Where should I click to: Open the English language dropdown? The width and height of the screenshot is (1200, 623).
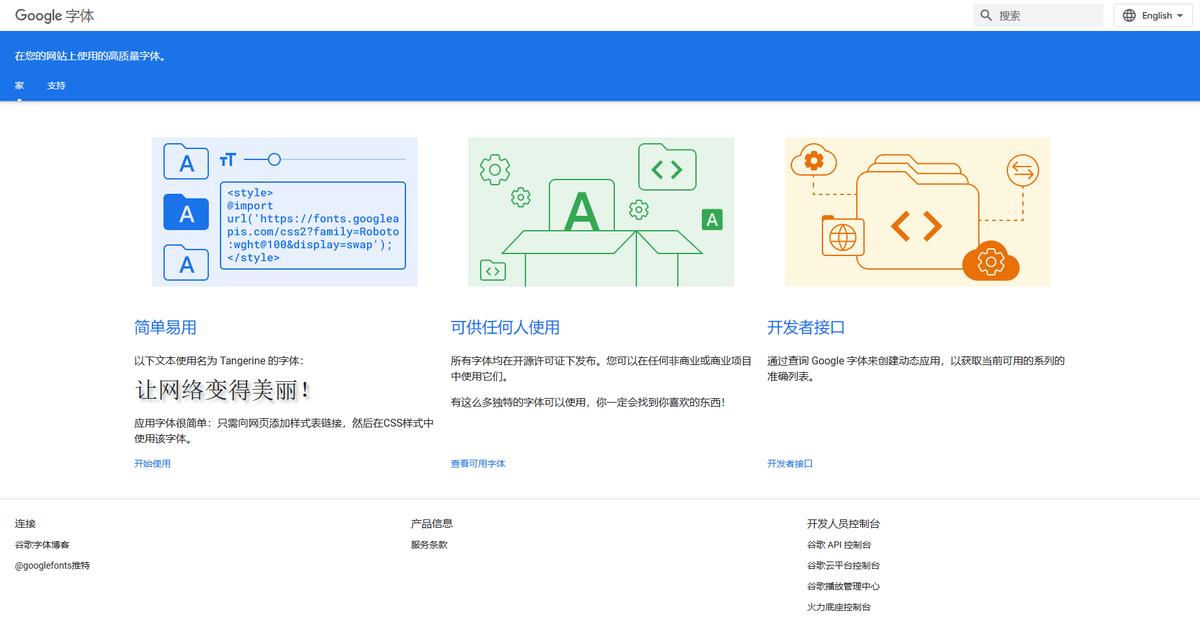click(1155, 15)
